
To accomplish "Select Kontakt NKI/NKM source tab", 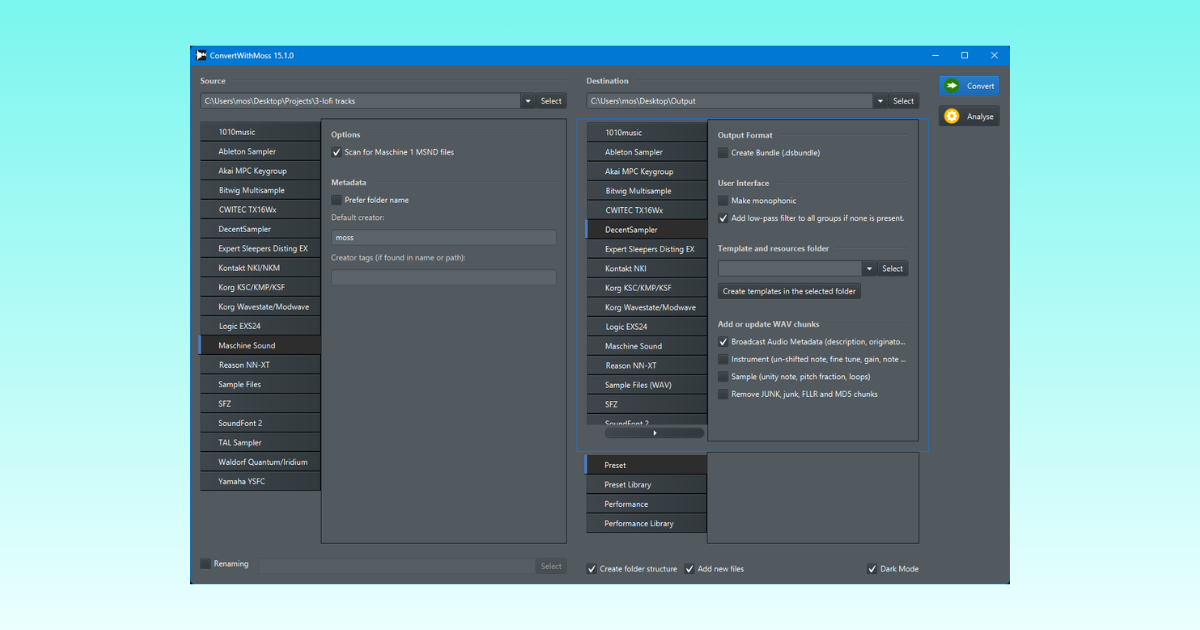I will coord(260,268).
